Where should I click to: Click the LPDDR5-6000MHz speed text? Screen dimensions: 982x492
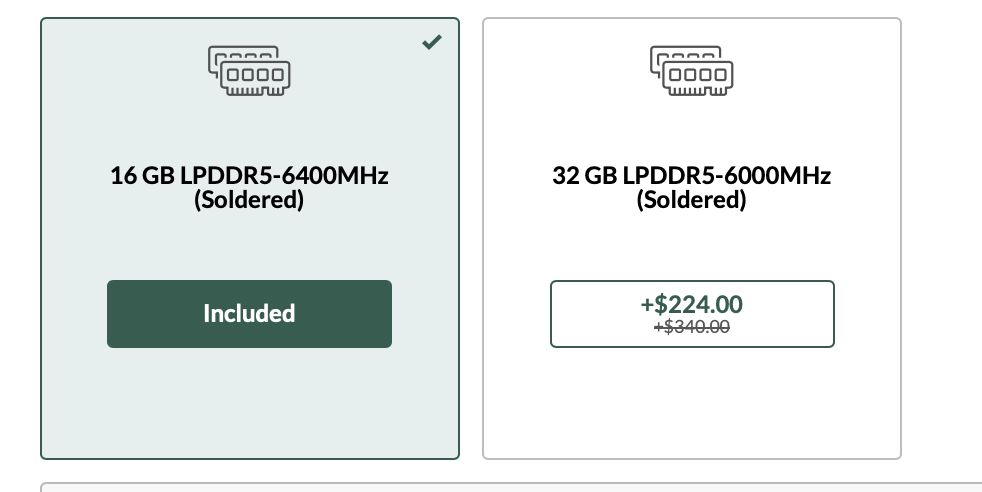coord(727,176)
